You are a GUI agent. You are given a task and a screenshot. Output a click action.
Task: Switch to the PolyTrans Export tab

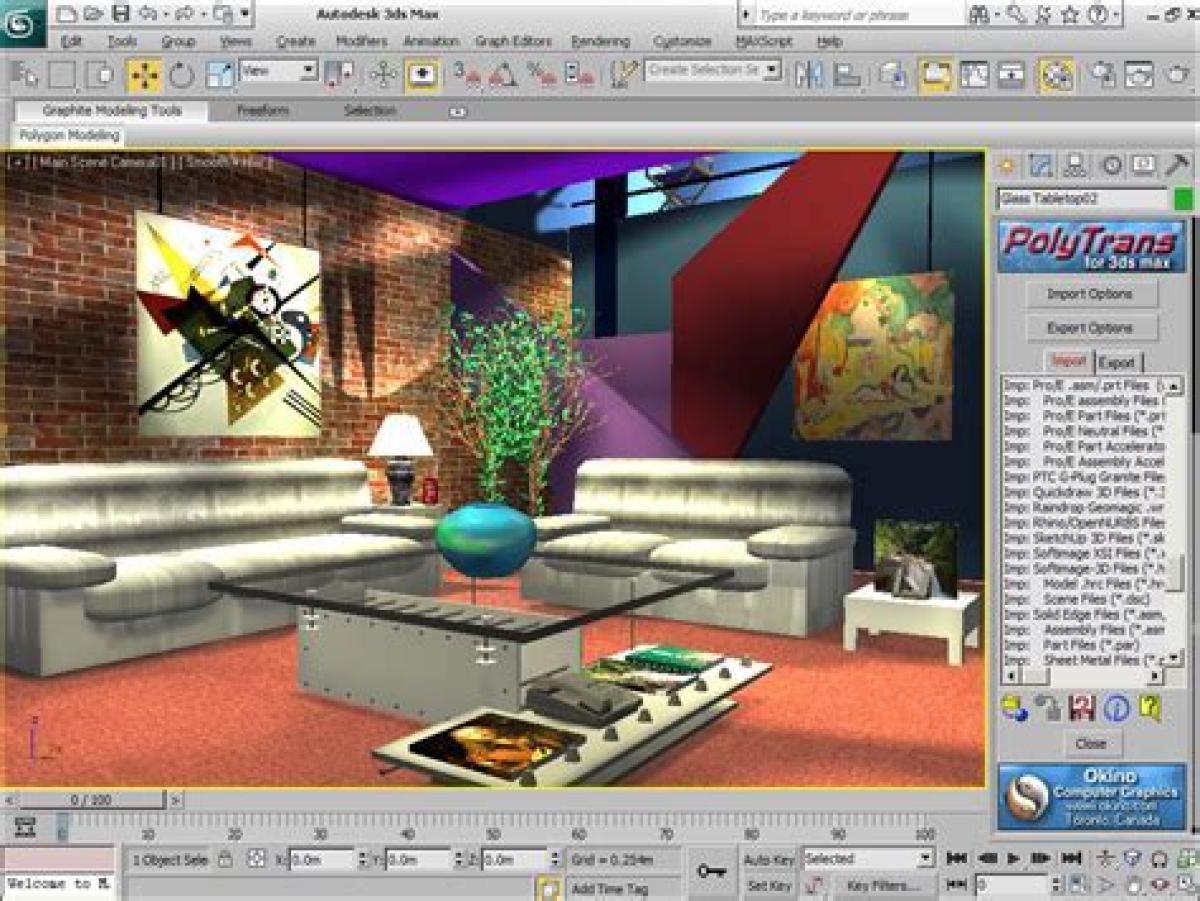pos(1117,362)
